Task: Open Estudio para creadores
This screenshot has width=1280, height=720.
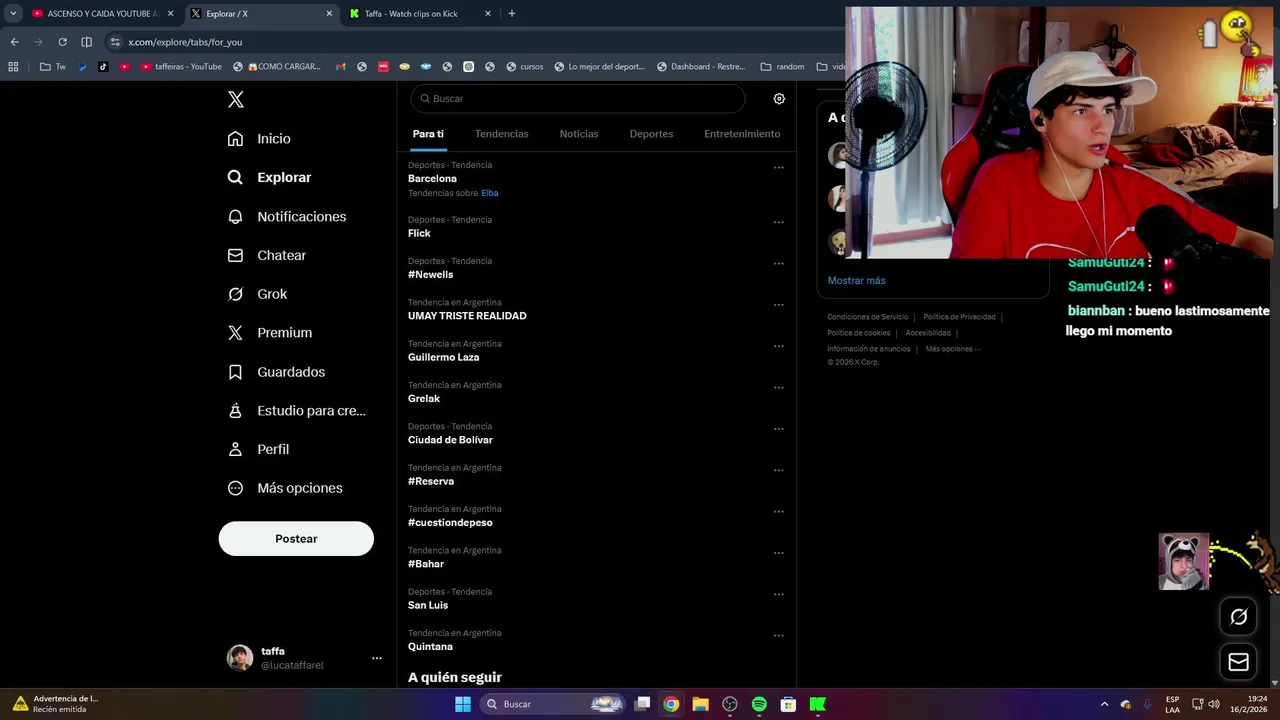Action: [296, 410]
